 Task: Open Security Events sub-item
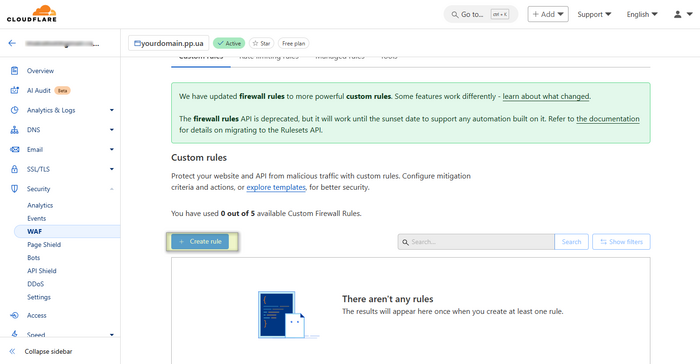pos(37,218)
